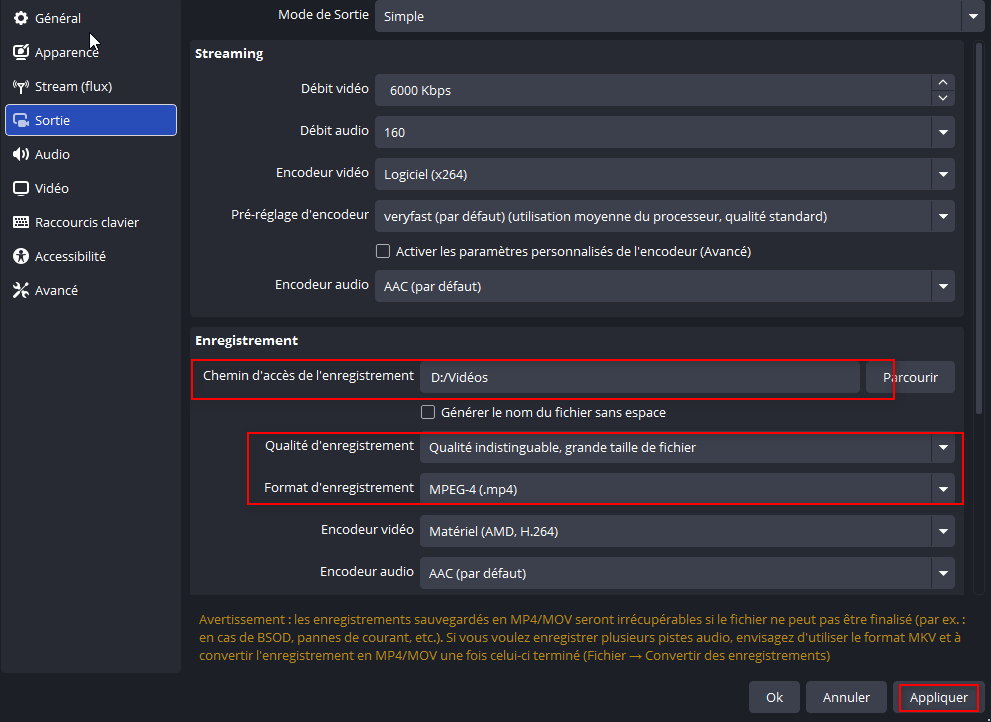Open the Apparence settings icon
The width and height of the screenshot is (991, 722).
click(20, 52)
